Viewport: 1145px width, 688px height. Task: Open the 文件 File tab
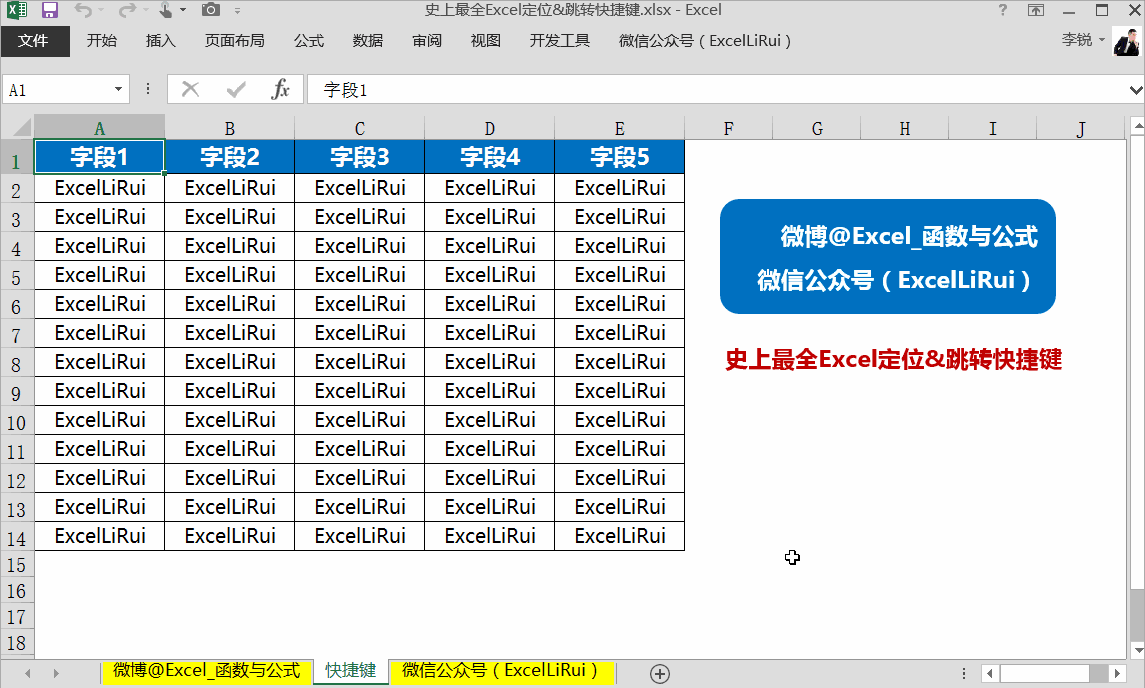pyautogui.click(x=34, y=41)
